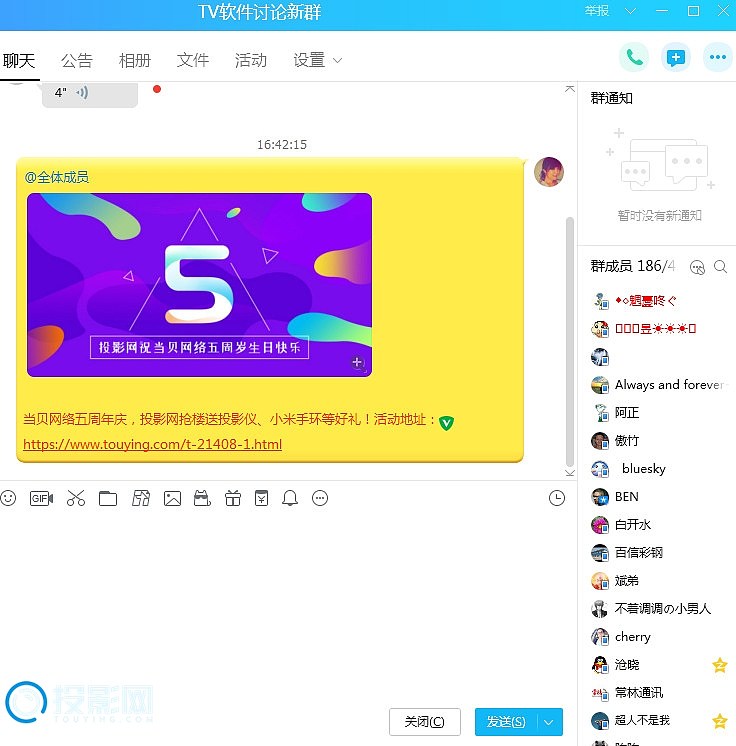736x746 pixels.
Task: Click the 群通知 heading
Action: pyautogui.click(x=611, y=98)
